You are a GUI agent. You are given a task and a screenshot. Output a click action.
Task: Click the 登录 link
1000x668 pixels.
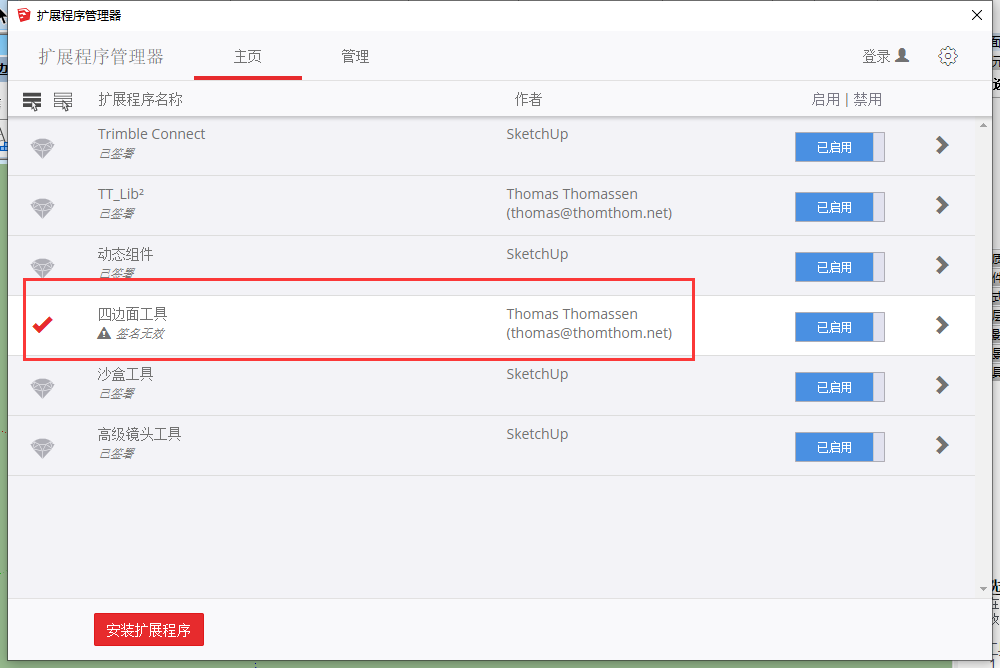click(x=876, y=57)
